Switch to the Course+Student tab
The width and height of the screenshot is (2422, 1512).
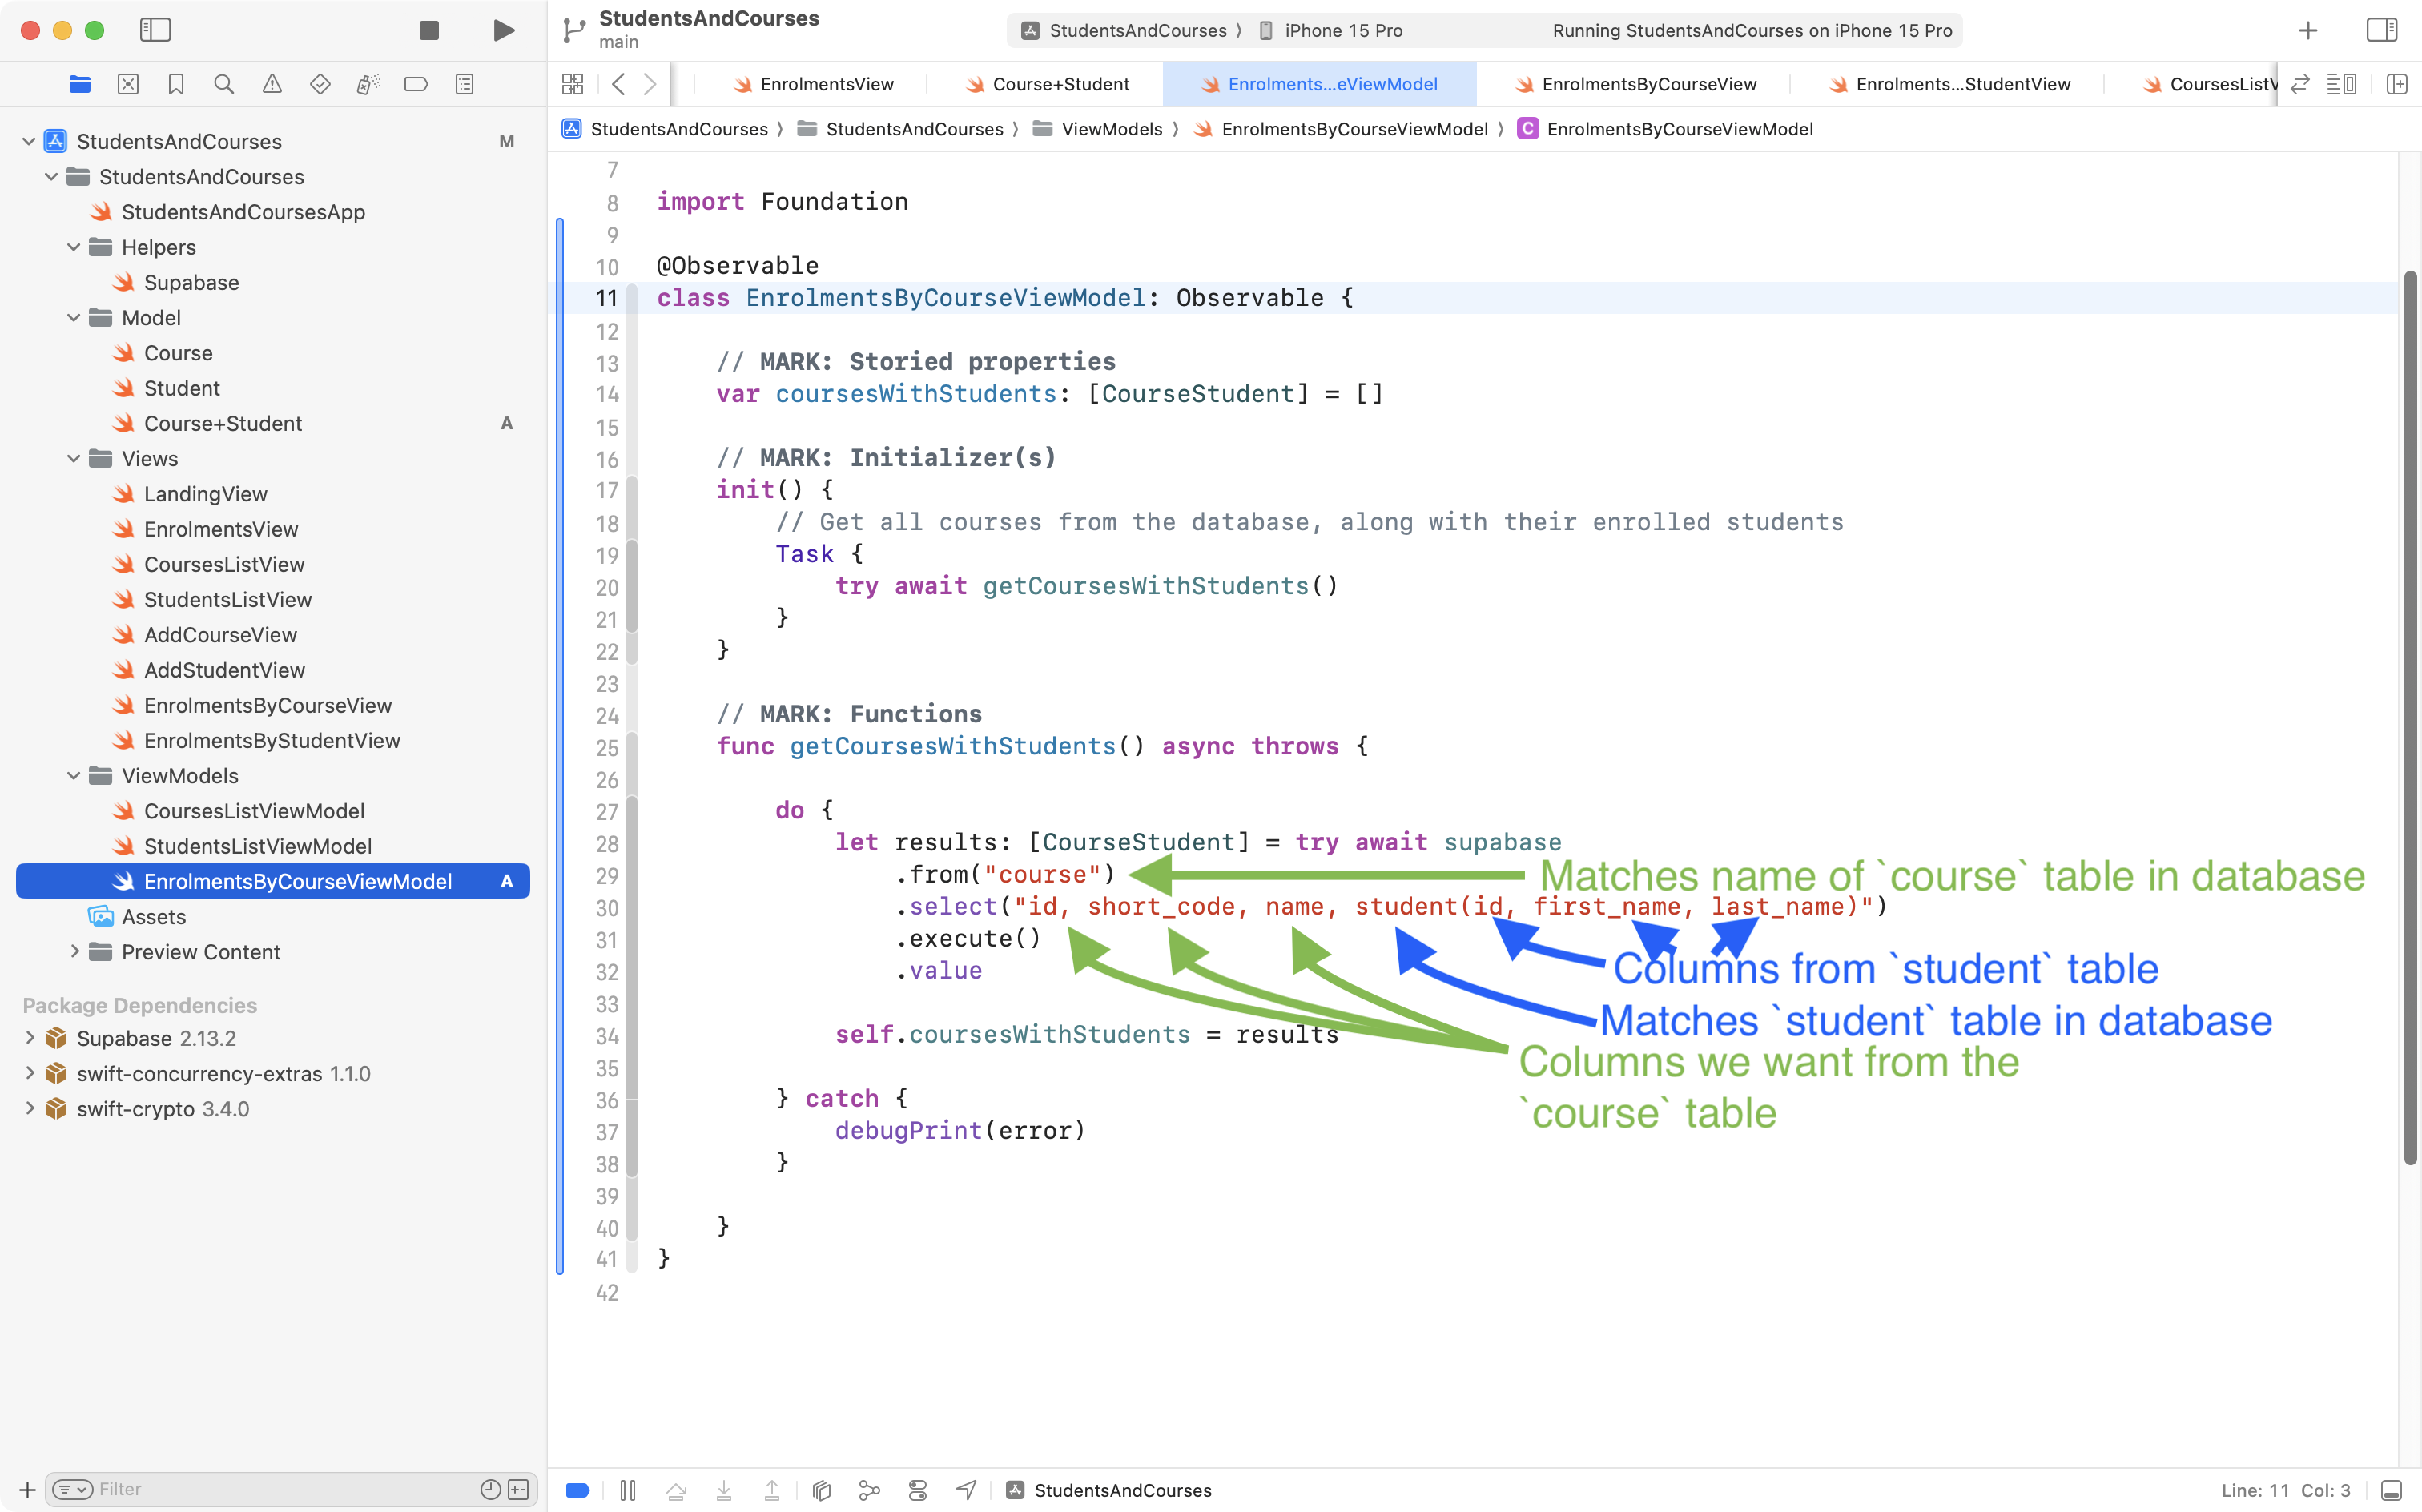point(1060,85)
